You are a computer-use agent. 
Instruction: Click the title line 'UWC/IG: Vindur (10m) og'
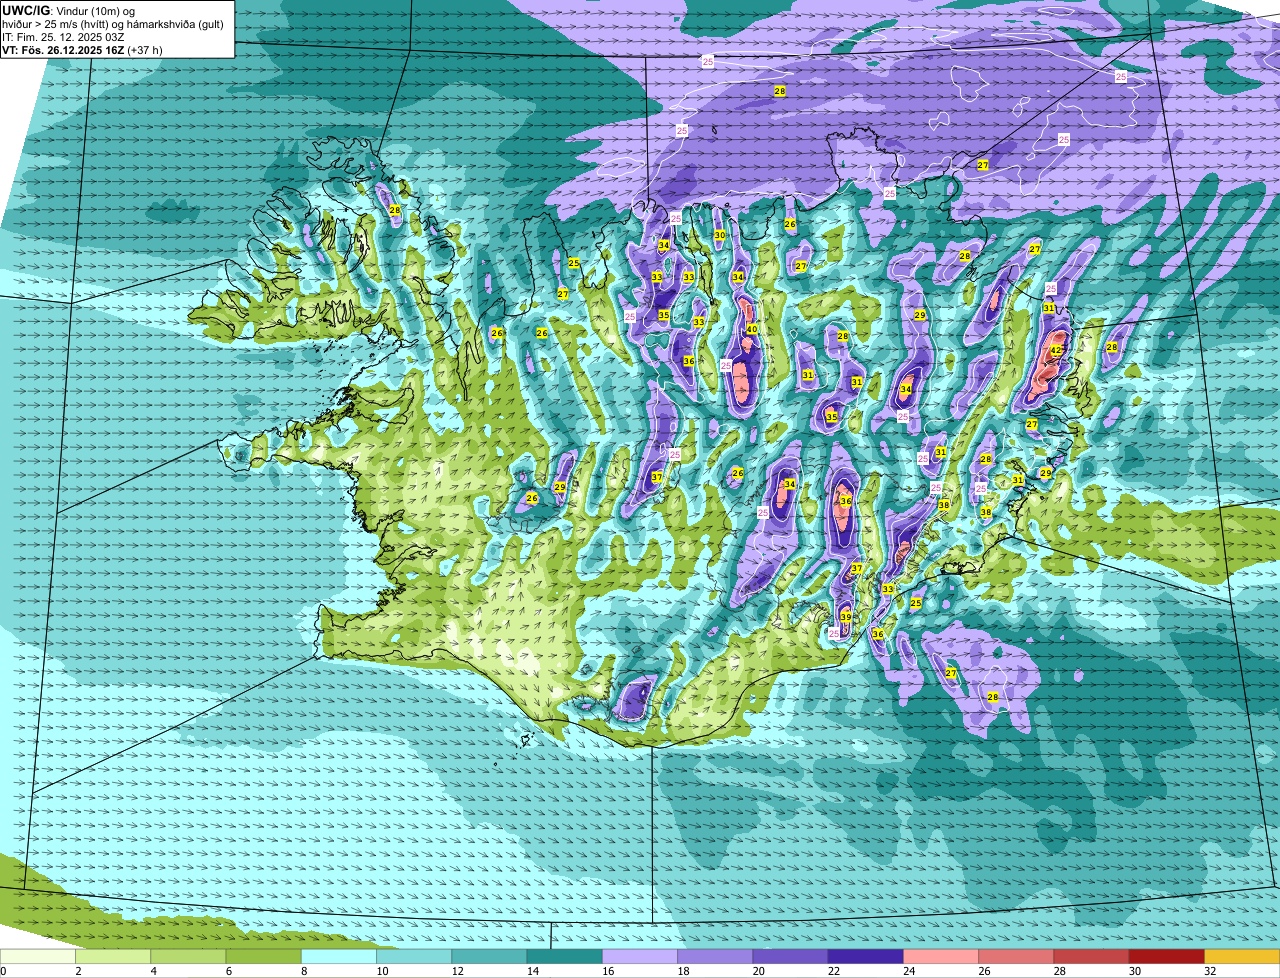click(68, 10)
